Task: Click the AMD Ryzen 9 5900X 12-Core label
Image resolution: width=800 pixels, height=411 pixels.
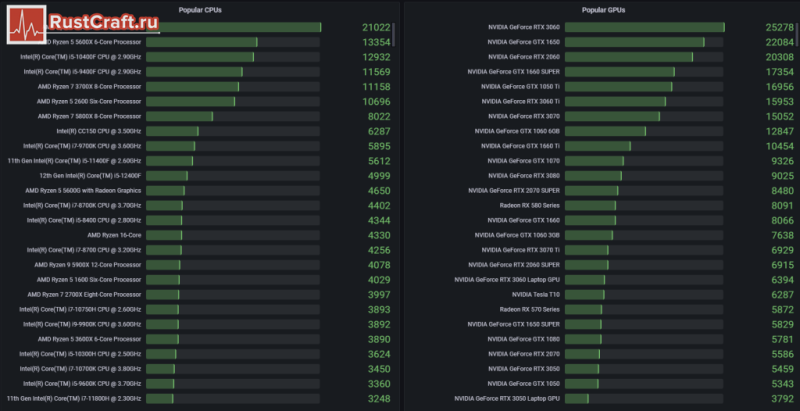Action: 88,265
